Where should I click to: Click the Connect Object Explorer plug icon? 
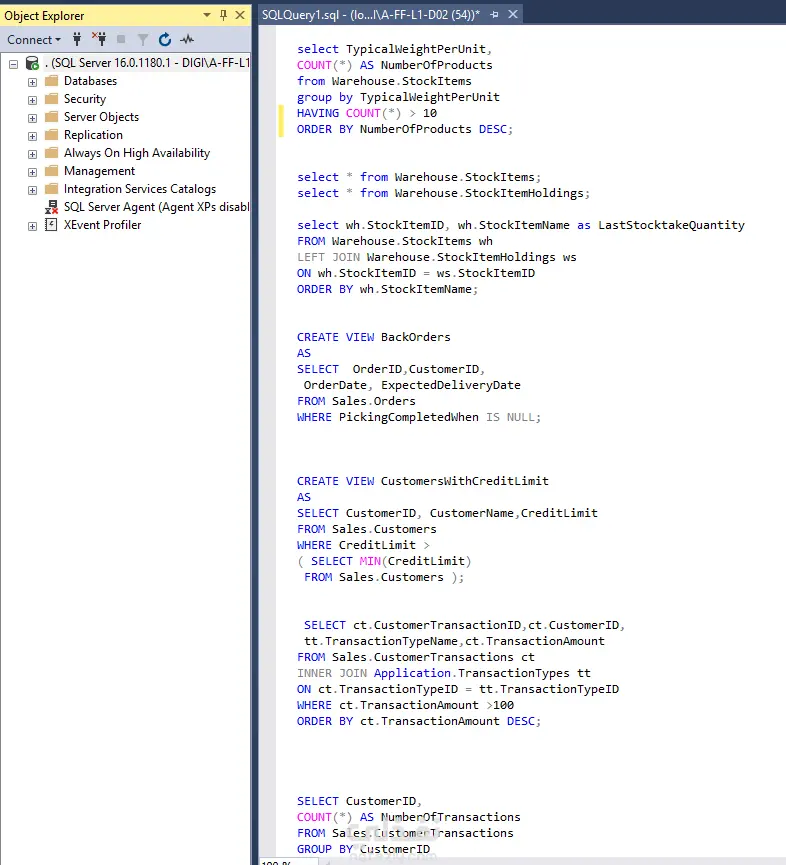pos(77,39)
